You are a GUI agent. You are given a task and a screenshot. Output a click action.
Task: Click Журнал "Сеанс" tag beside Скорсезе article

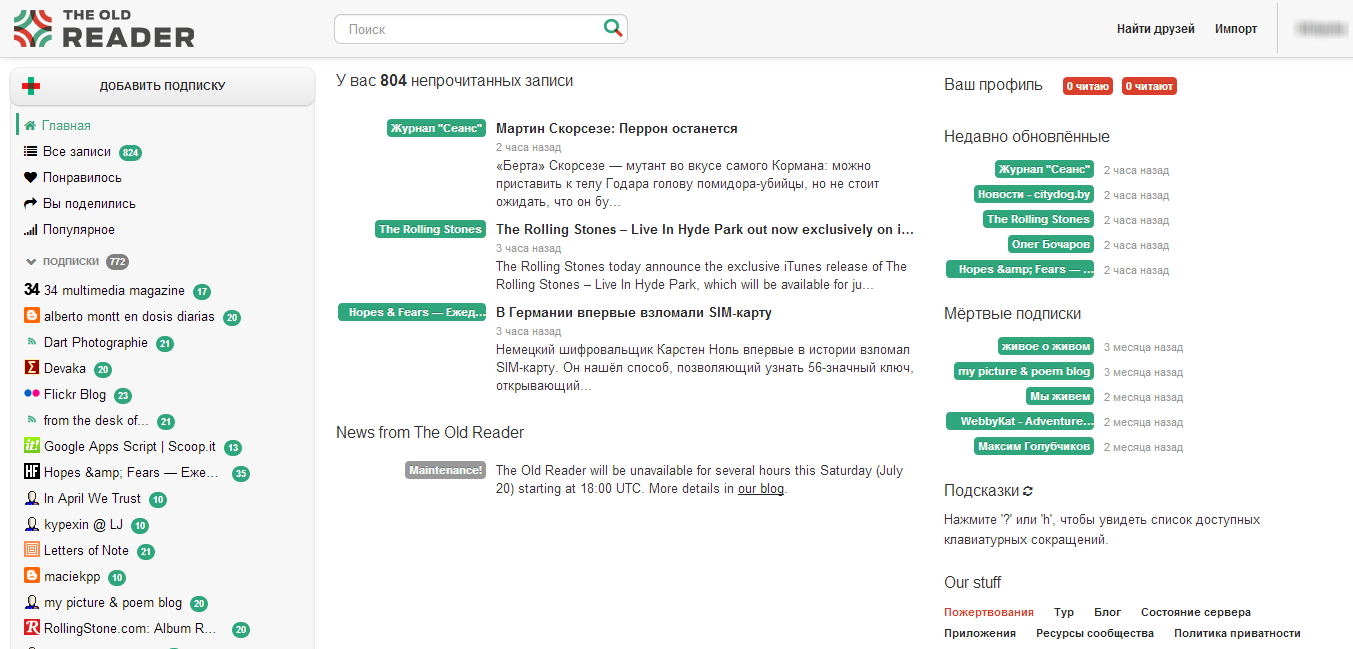click(436, 129)
